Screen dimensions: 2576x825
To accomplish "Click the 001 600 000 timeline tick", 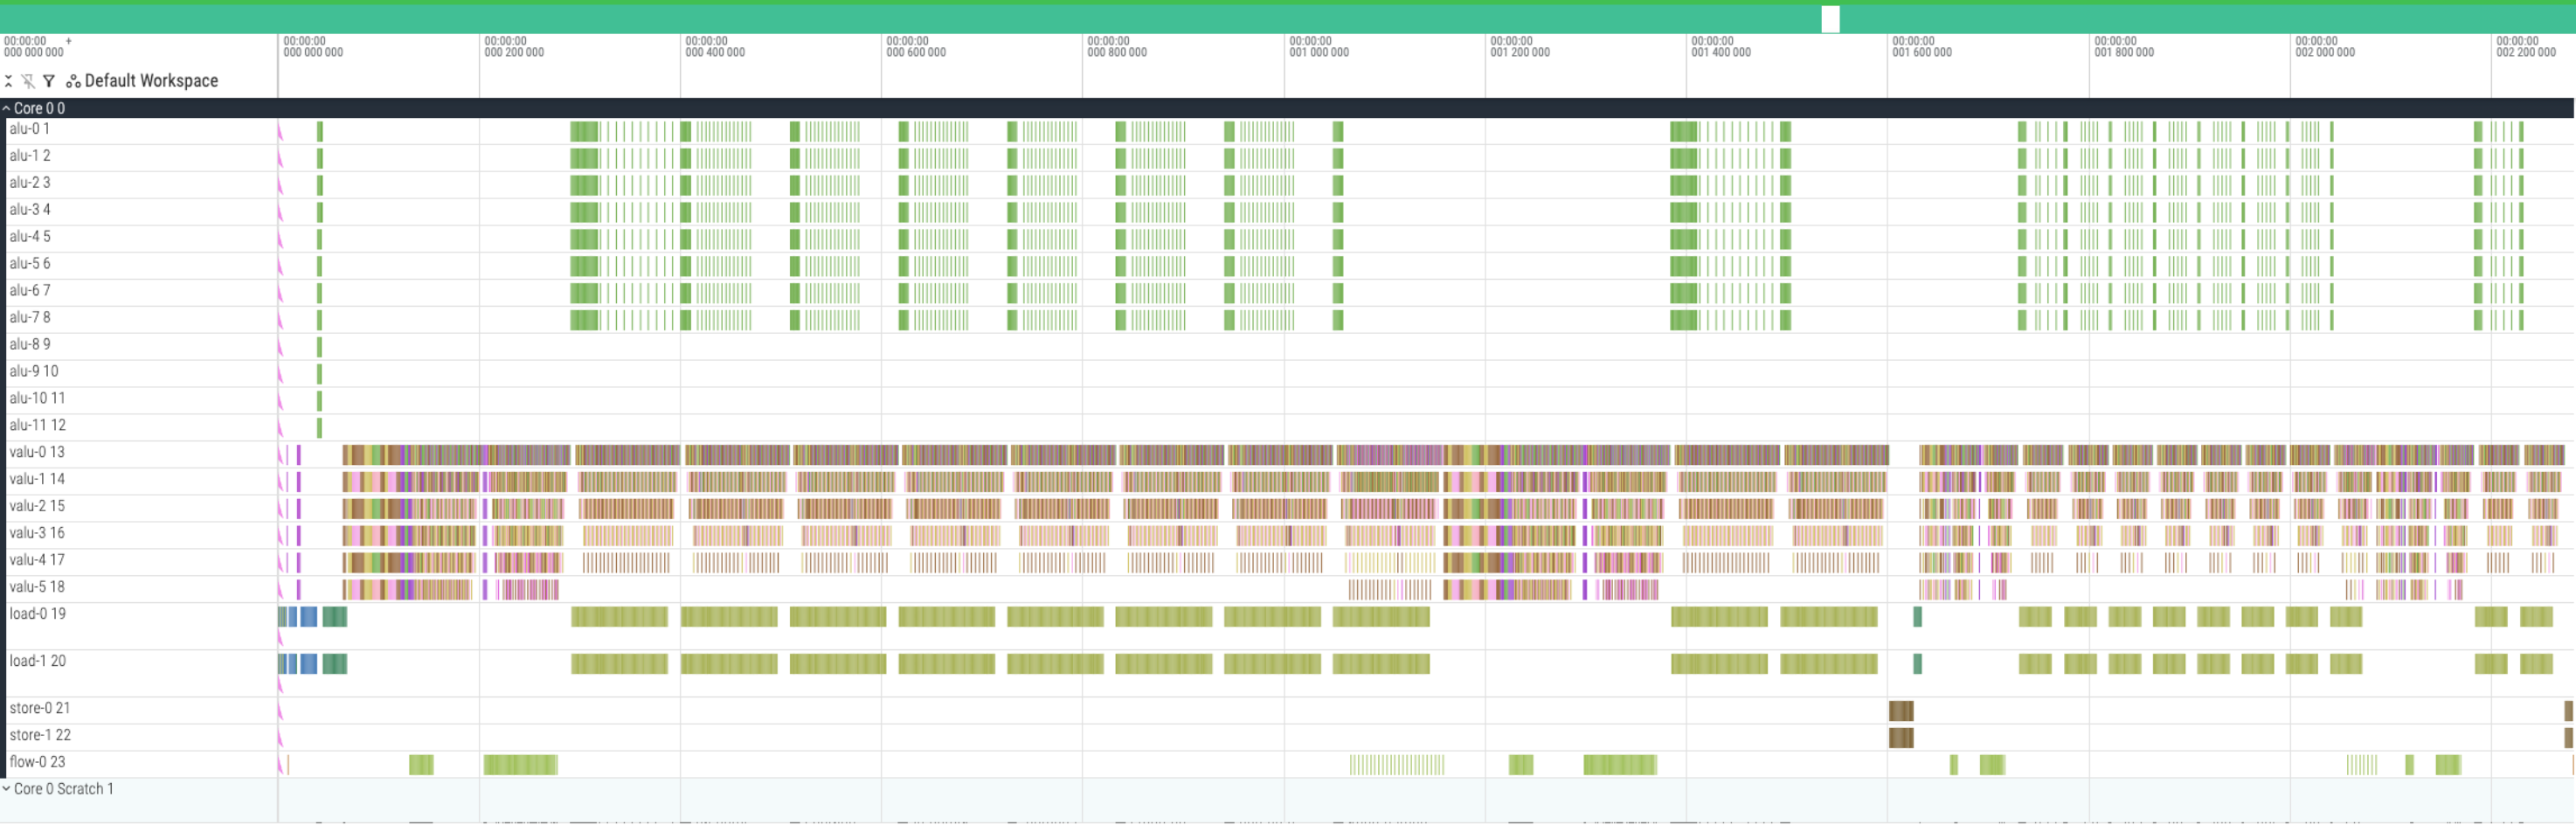I will pos(1921,52).
